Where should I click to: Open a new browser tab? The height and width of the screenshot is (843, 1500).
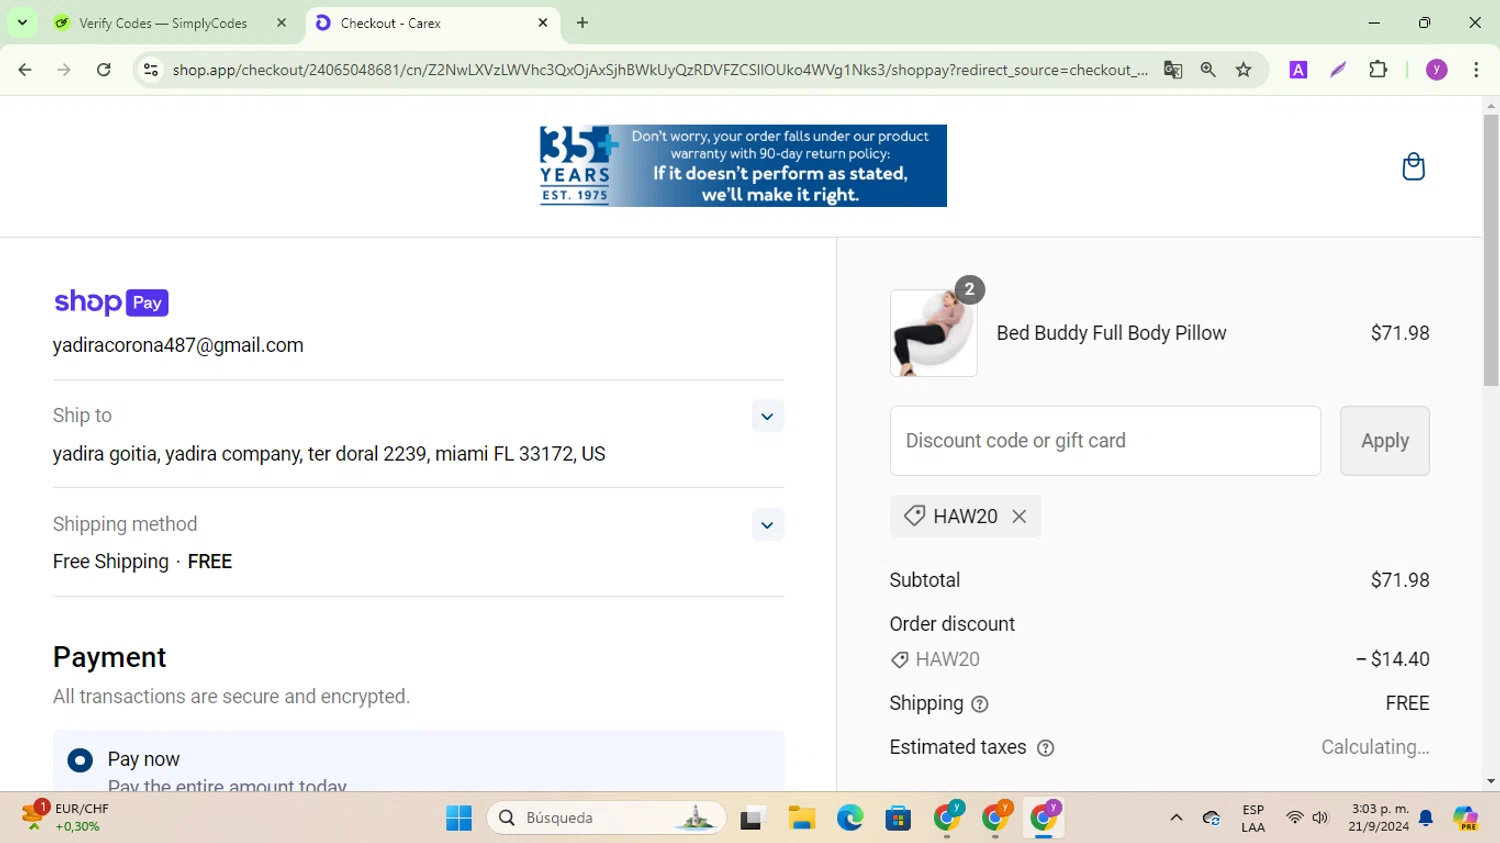582,23
